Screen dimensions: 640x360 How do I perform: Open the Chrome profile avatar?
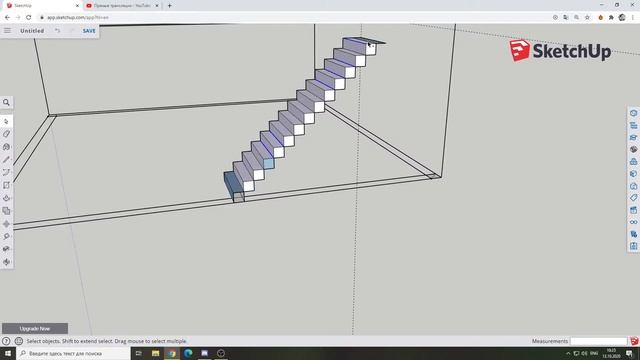(622, 18)
